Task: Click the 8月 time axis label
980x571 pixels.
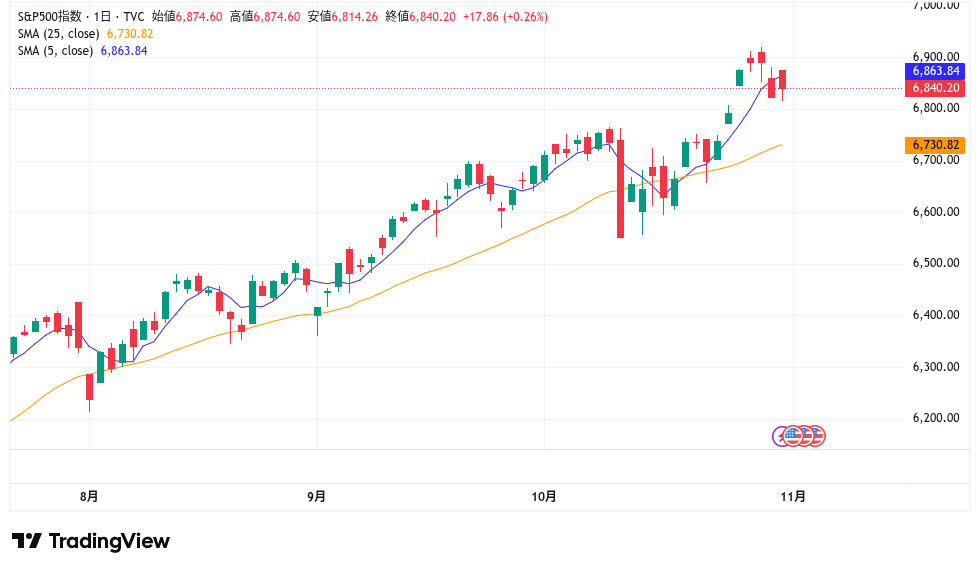Action: pyautogui.click(x=89, y=496)
